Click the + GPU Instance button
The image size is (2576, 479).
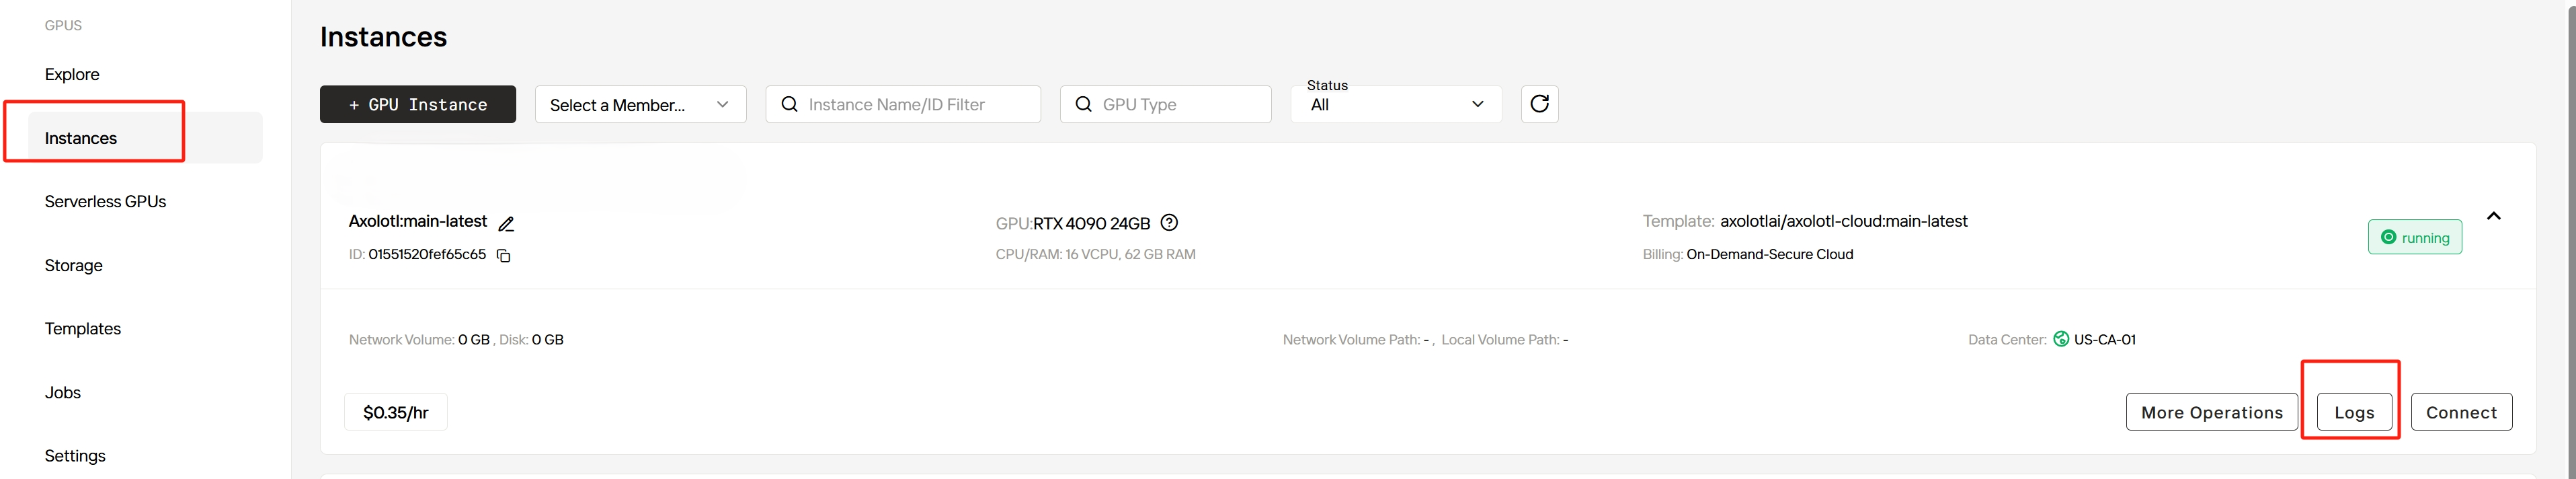418,105
